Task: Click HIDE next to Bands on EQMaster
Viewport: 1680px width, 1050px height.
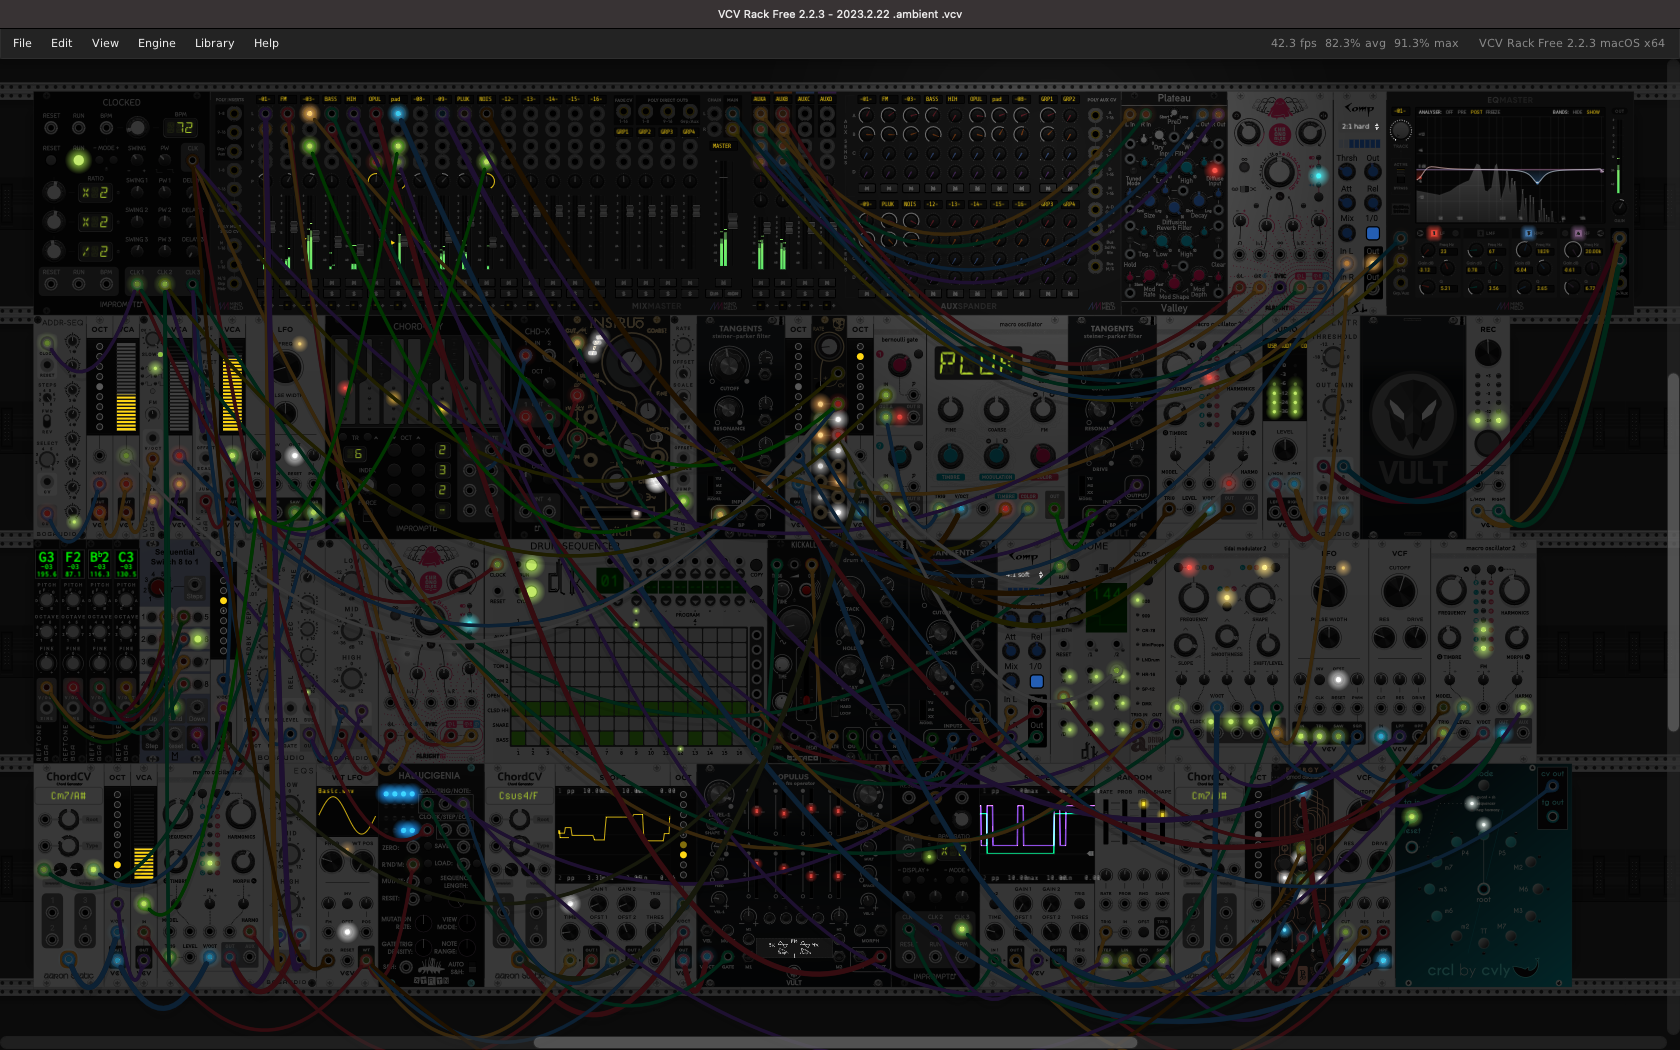Action: tap(1577, 112)
